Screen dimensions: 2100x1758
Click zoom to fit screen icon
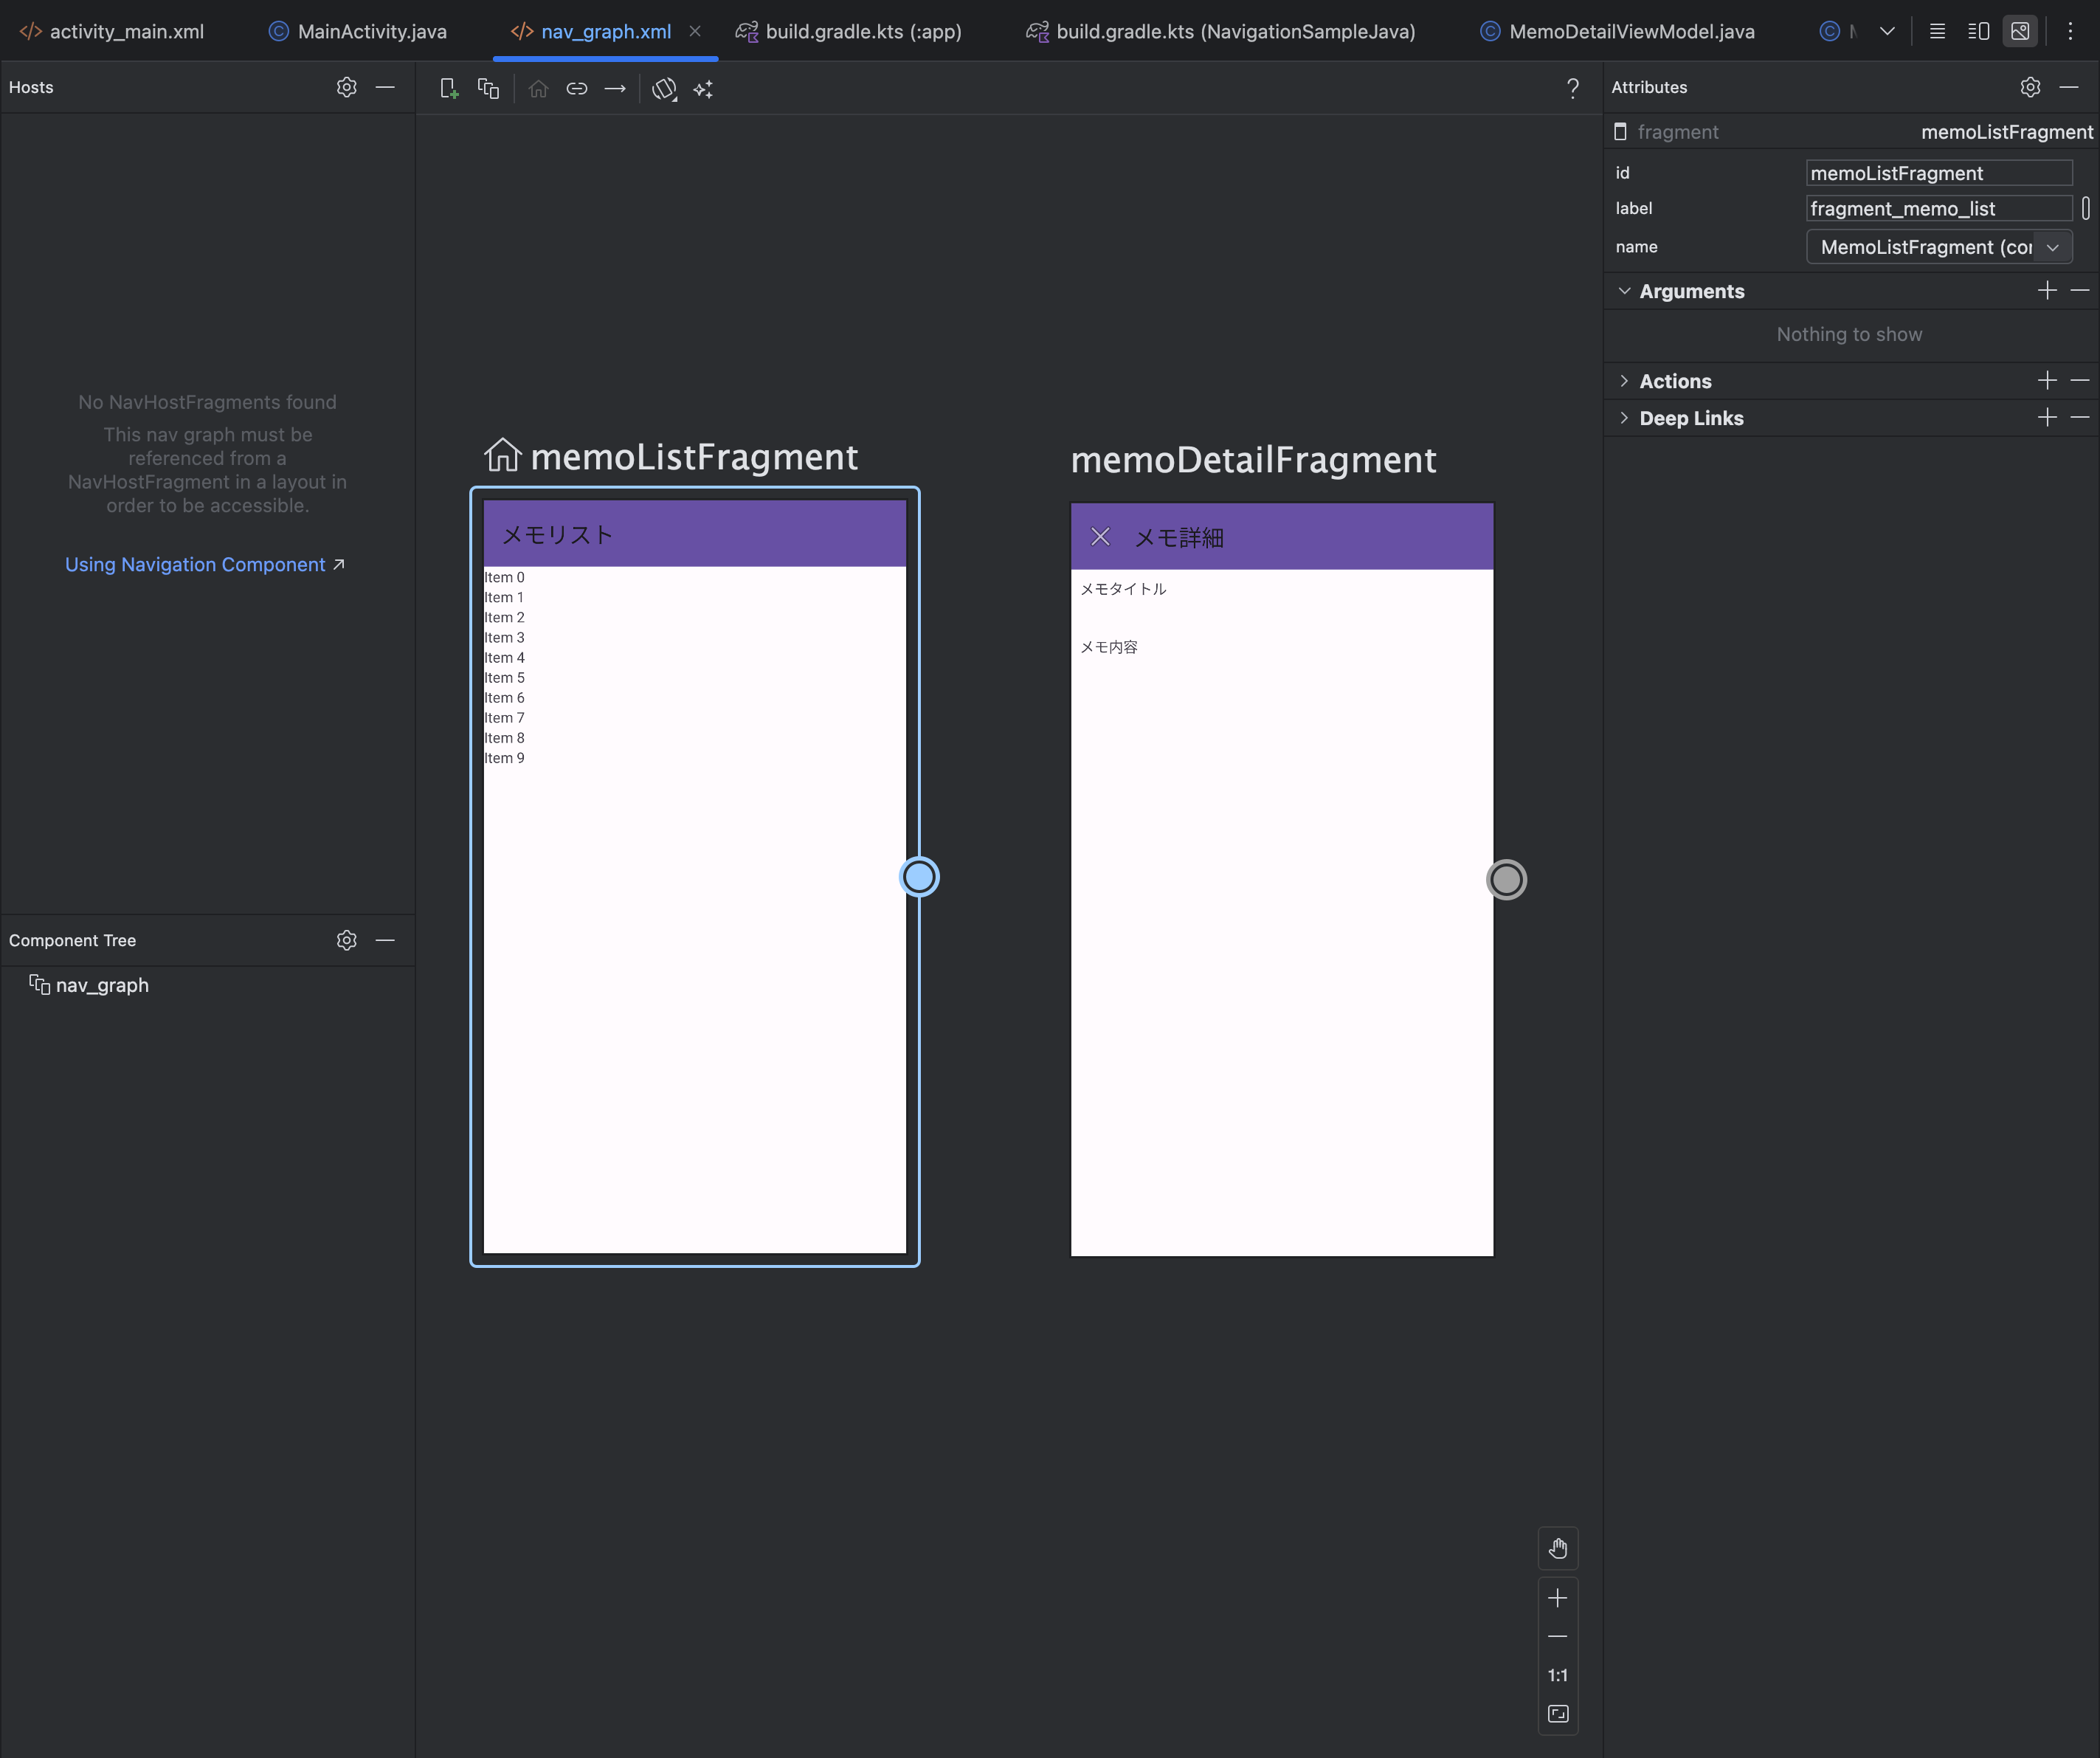click(1557, 1714)
